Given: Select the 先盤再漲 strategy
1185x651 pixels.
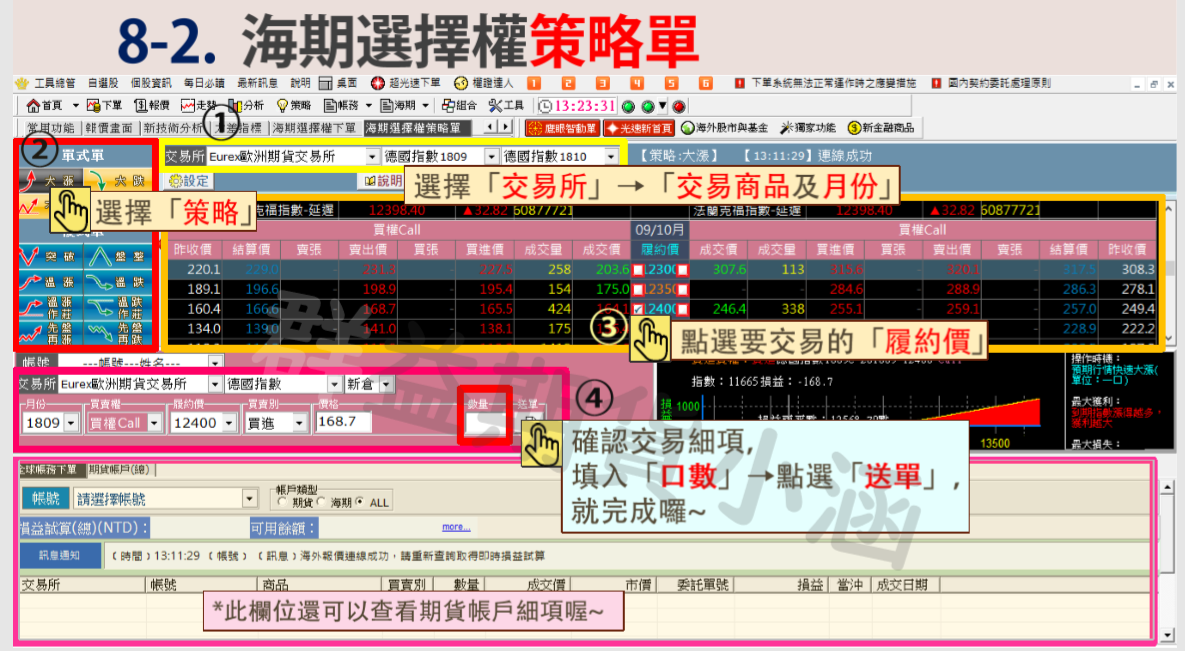Looking at the screenshot, I should (49, 333).
